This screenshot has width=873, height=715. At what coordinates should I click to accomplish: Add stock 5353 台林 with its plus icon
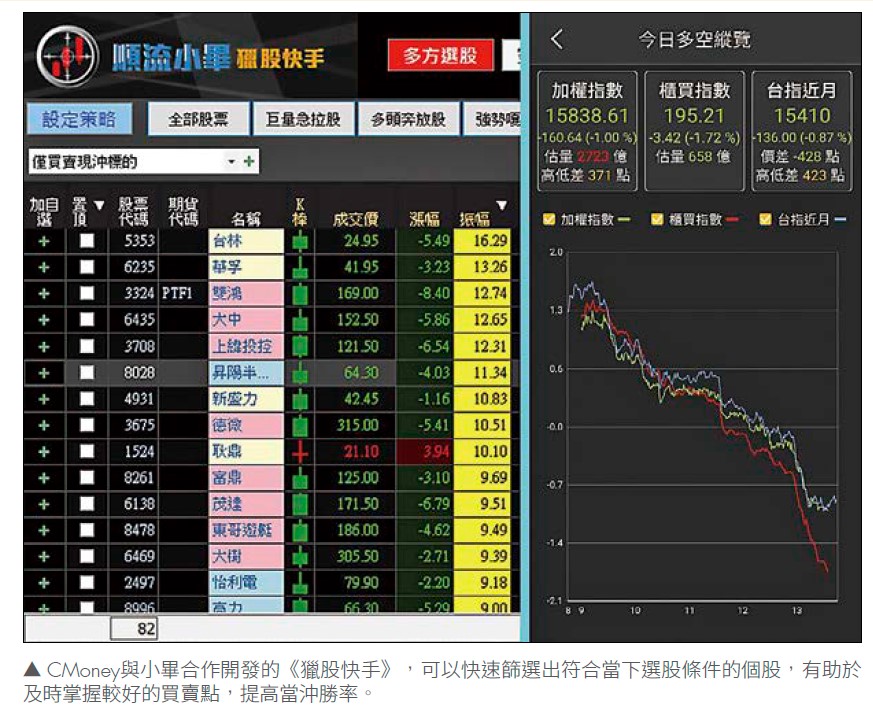coord(44,241)
